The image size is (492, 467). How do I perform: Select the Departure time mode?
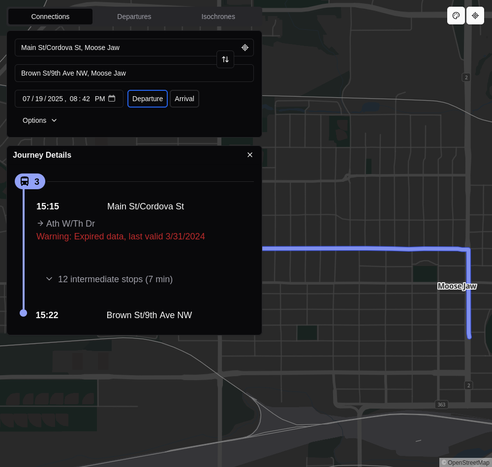coord(147,99)
